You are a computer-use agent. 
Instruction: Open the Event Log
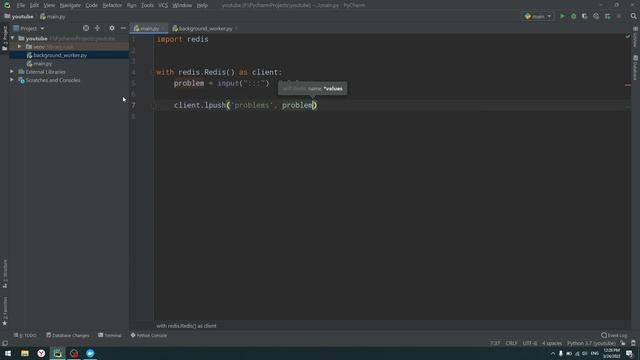click(x=614, y=335)
